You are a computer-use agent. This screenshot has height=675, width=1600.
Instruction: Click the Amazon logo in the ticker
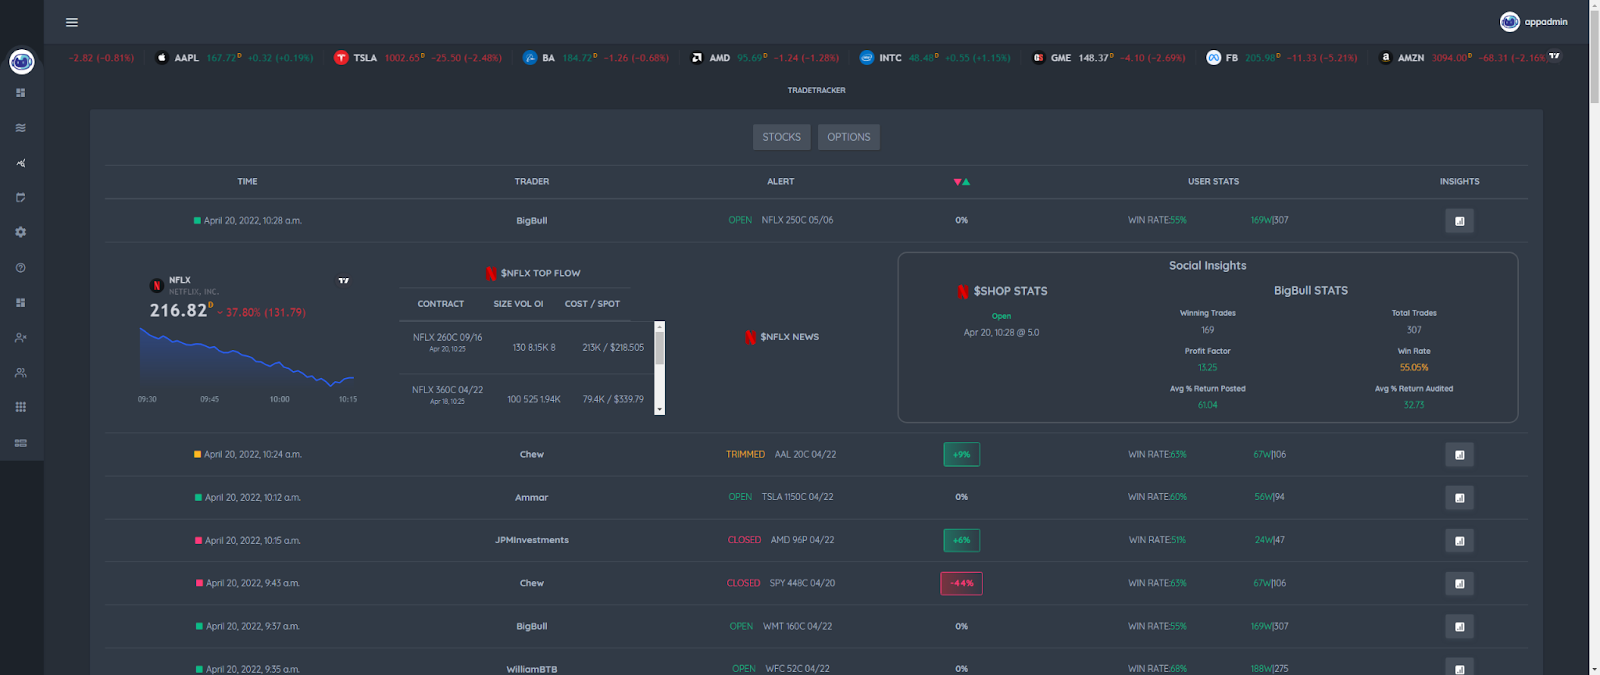click(x=1385, y=58)
